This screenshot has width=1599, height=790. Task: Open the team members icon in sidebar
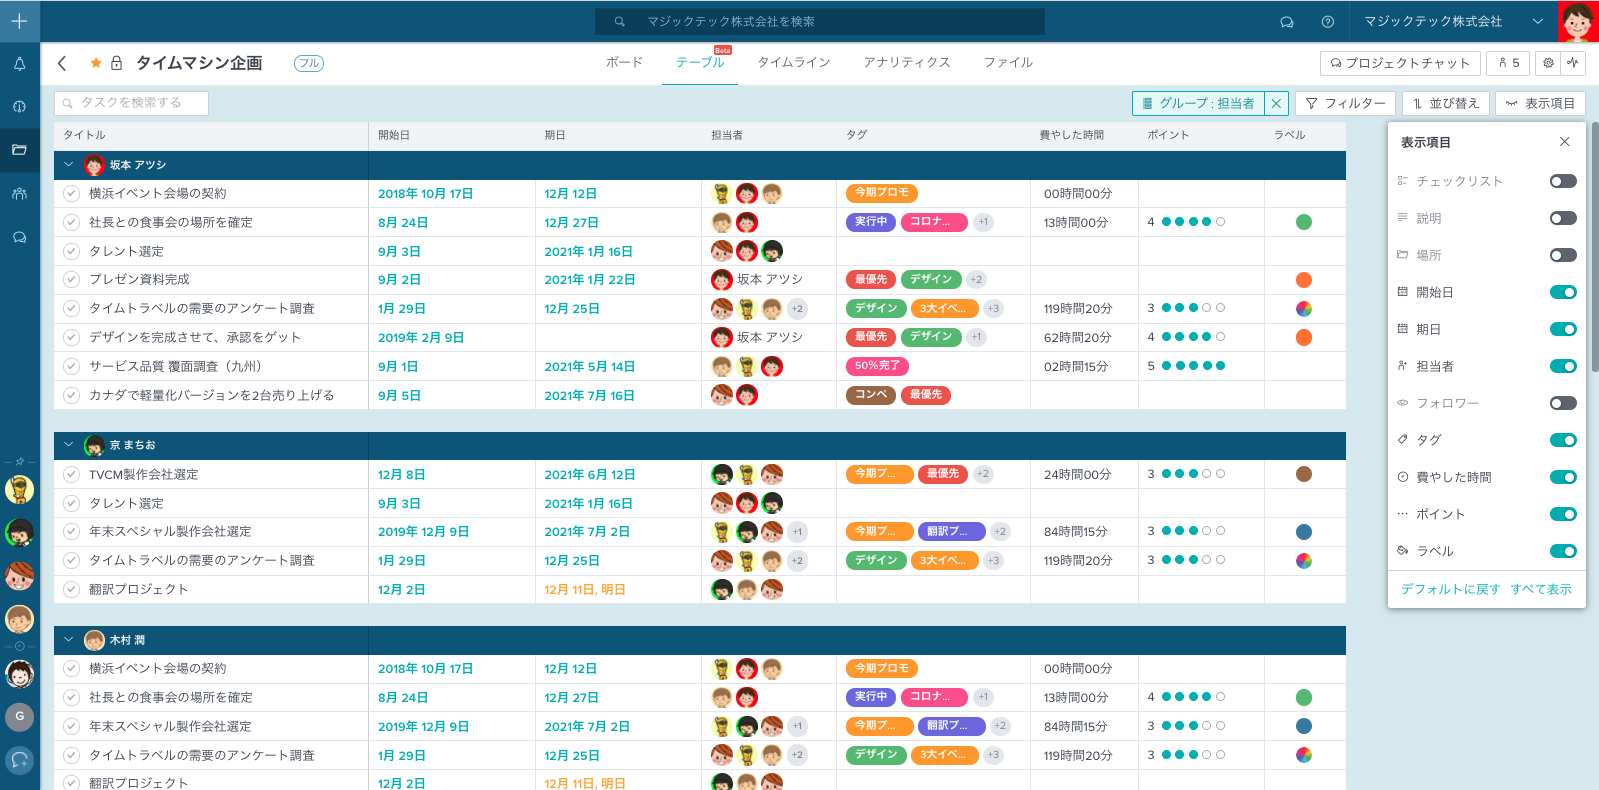tap(19, 194)
